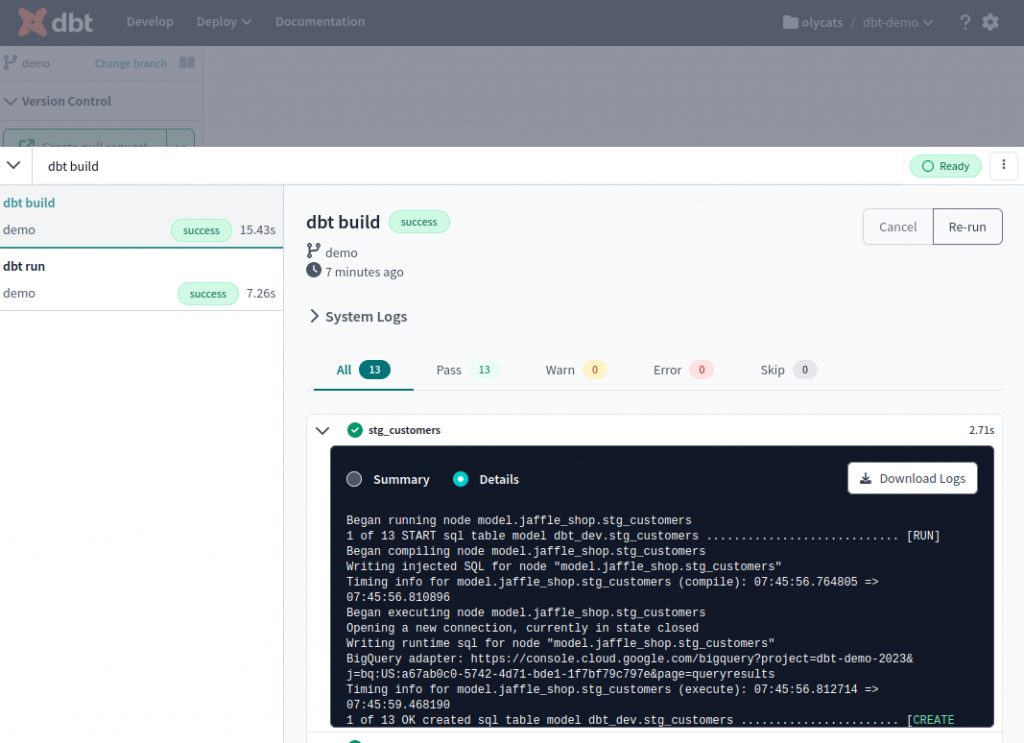Collapse the command drawer chevron beside dbt build

pyautogui.click(x=14, y=165)
